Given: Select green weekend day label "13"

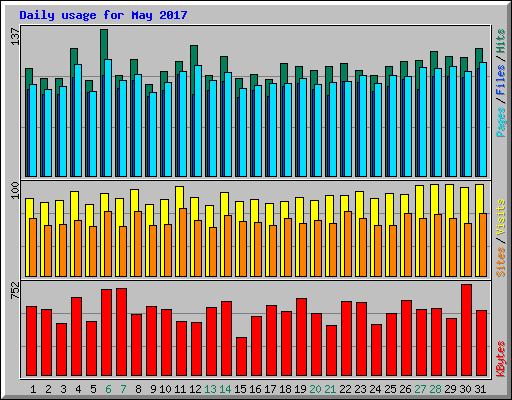Looking at the screenshot, I should 210,389.
